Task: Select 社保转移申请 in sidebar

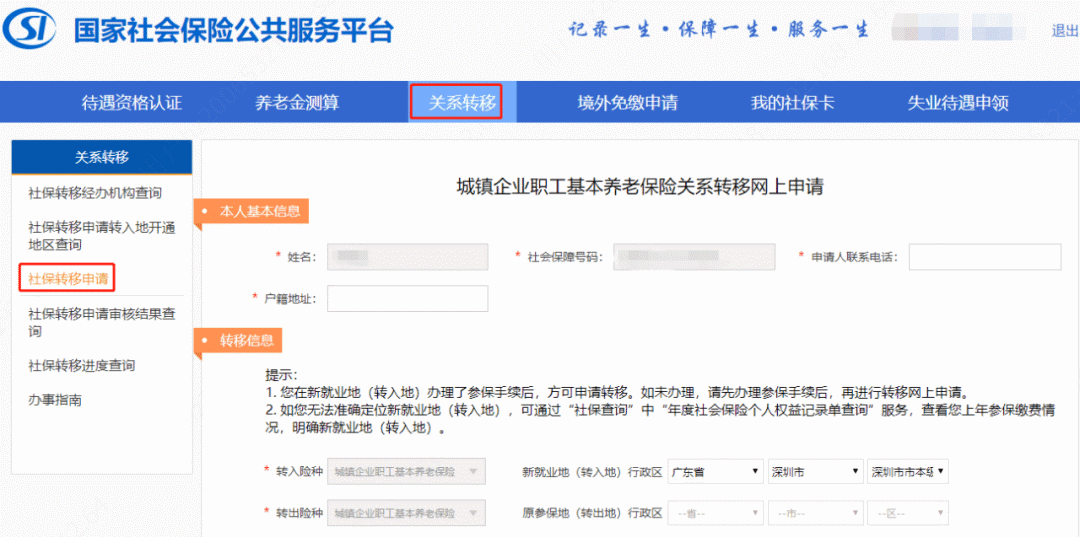Action: click(68, 278)
